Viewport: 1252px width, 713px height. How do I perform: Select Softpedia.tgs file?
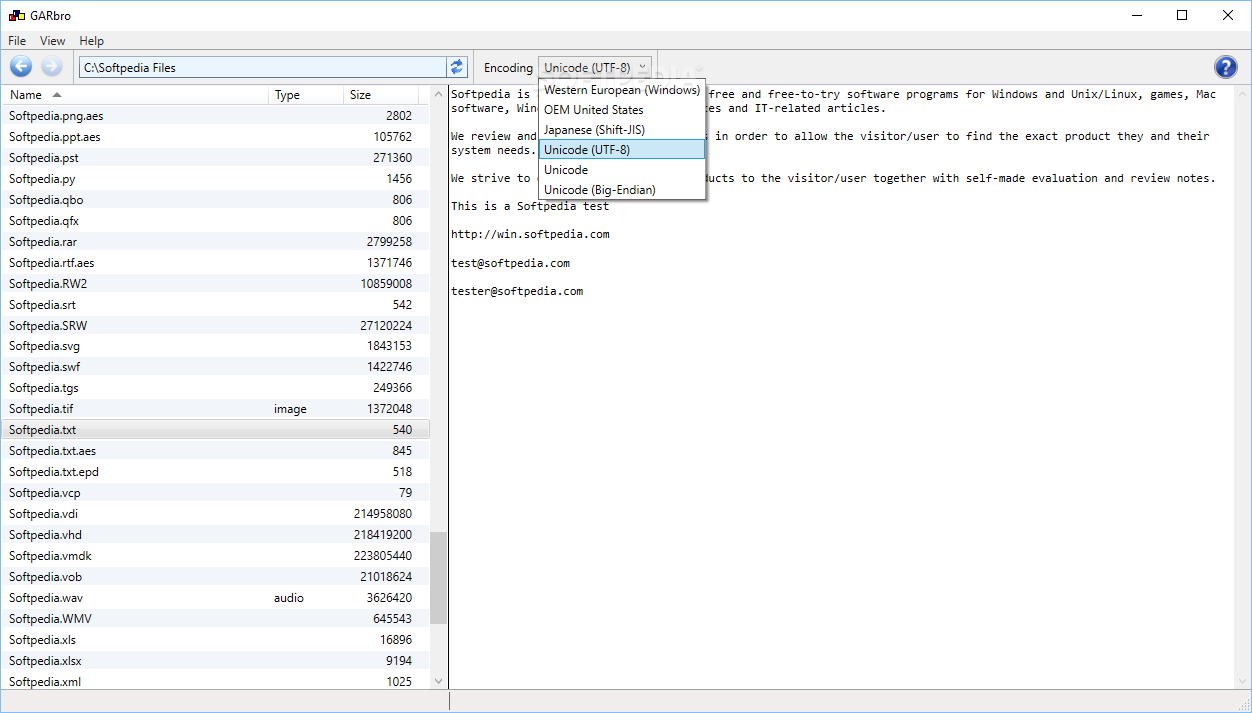(x=215, y=388)
